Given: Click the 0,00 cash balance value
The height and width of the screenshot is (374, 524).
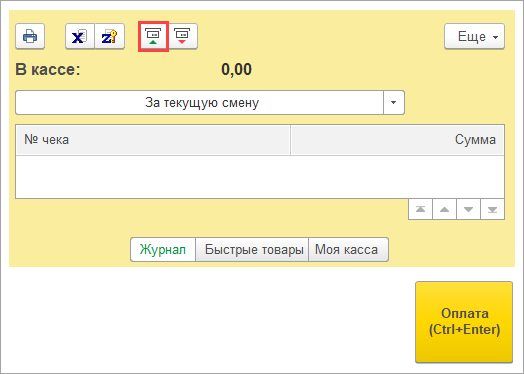Looking at the screenshot, I should click(x=237, y=70).
